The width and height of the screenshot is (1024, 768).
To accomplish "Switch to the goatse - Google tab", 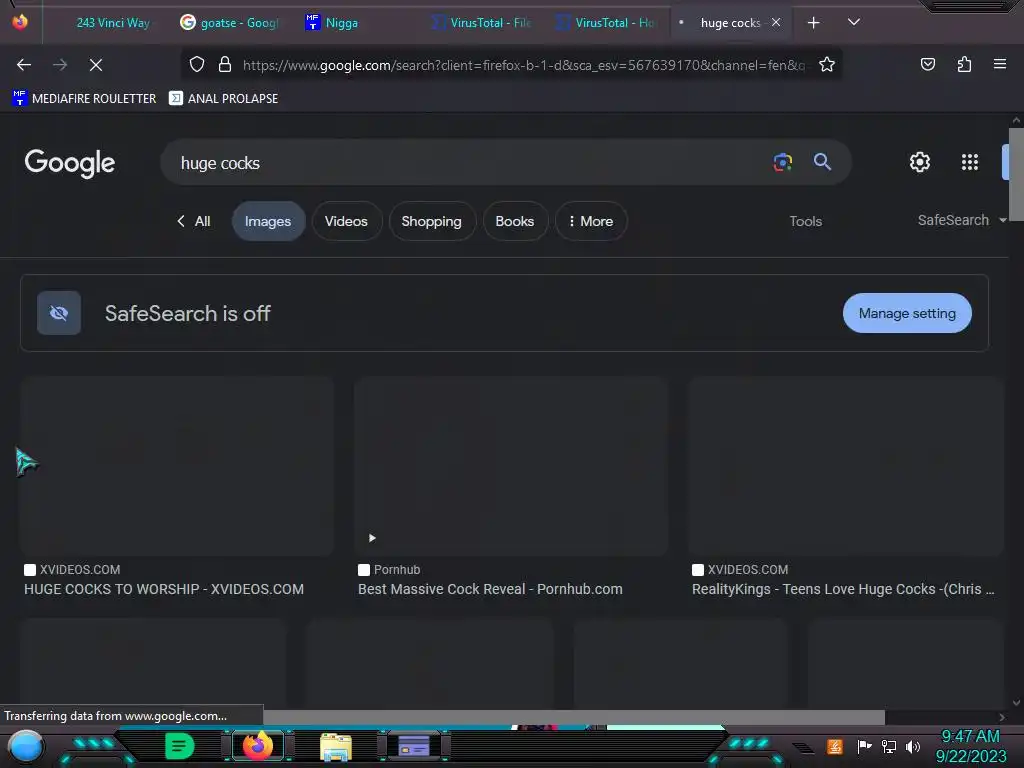I will 230,23.
